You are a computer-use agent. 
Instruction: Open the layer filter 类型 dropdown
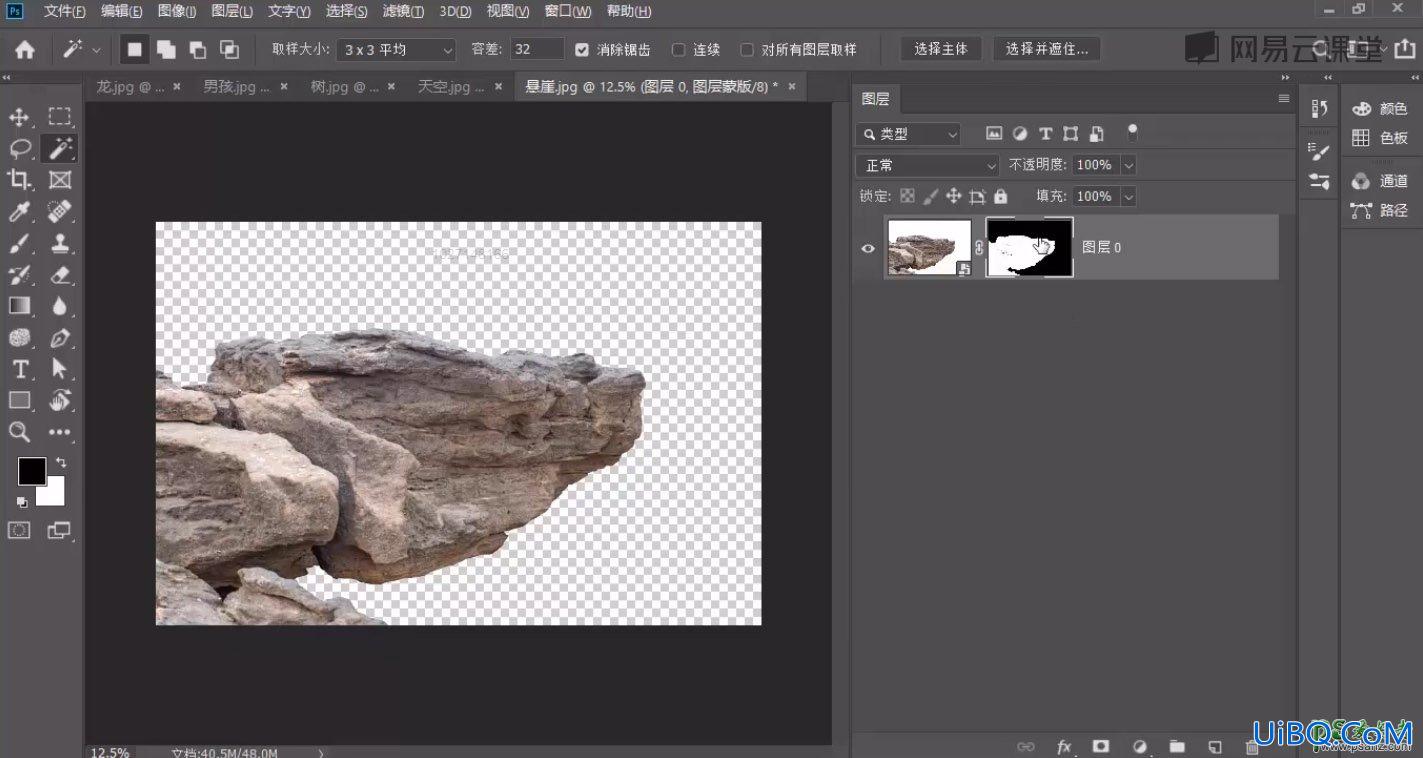(908, 133)
